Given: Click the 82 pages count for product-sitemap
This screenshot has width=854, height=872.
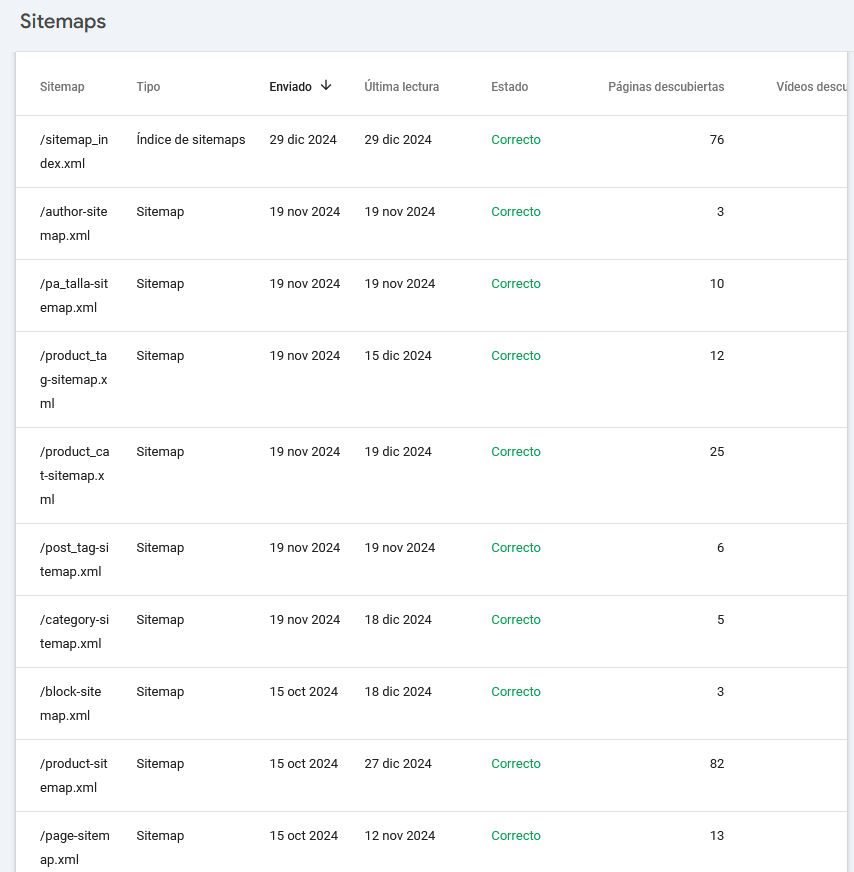Looking at the screenshot, I should click(717, 764).
